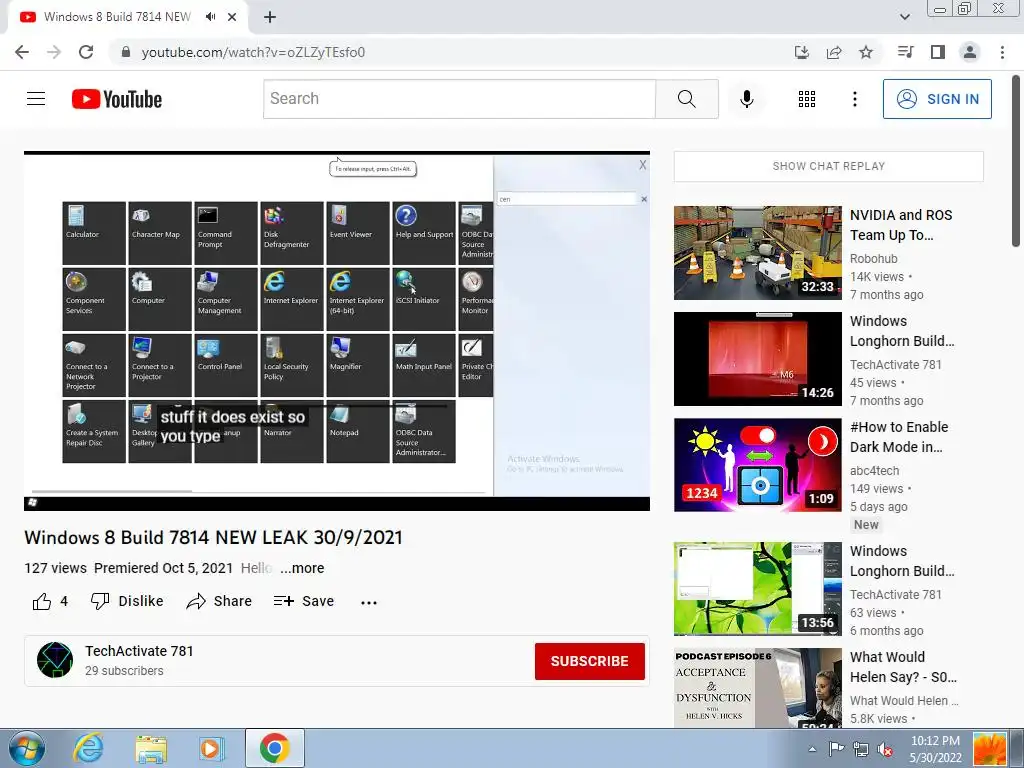Bookmark this page with star icon

tap(866, 52)
